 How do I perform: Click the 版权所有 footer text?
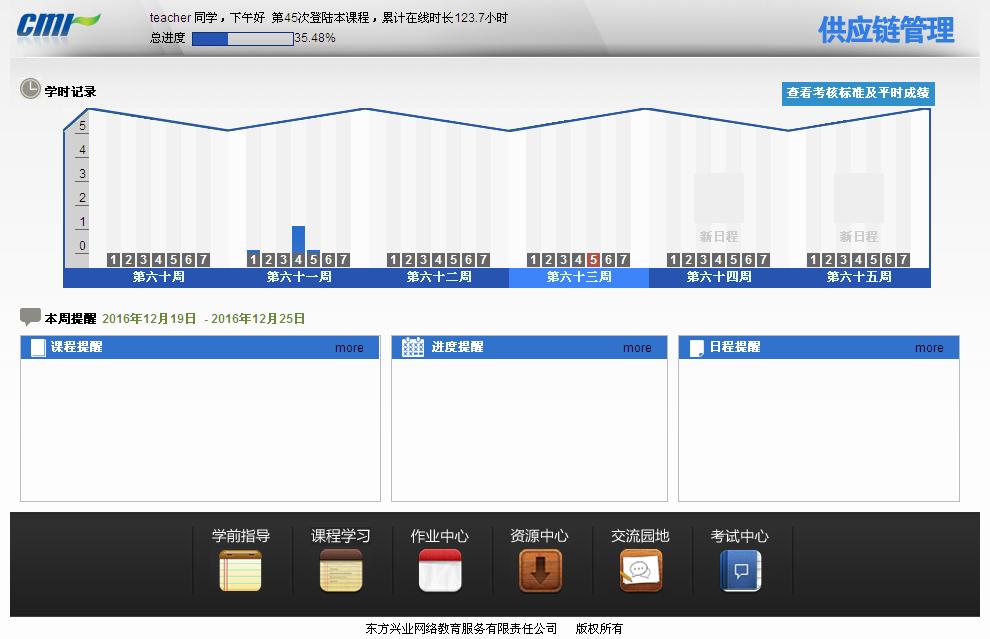click(x=599, y=628)
